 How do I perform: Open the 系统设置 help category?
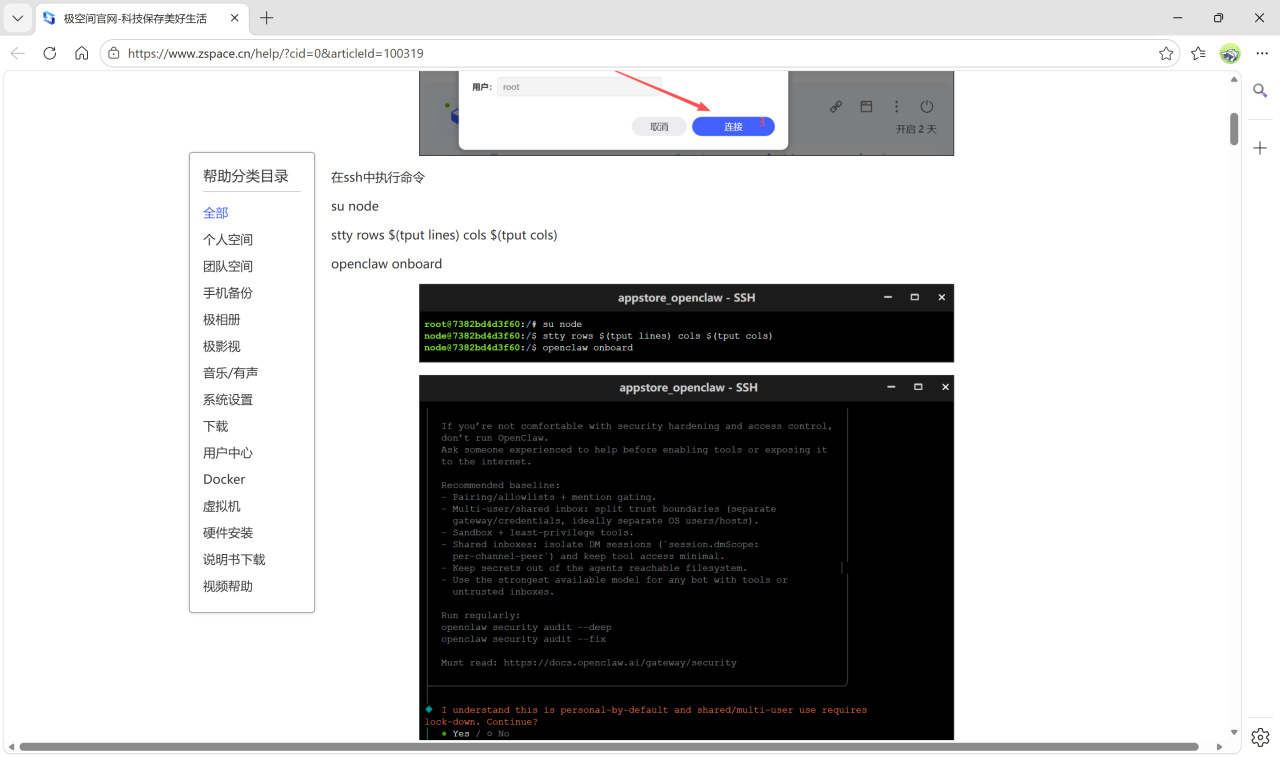point(228,400)
